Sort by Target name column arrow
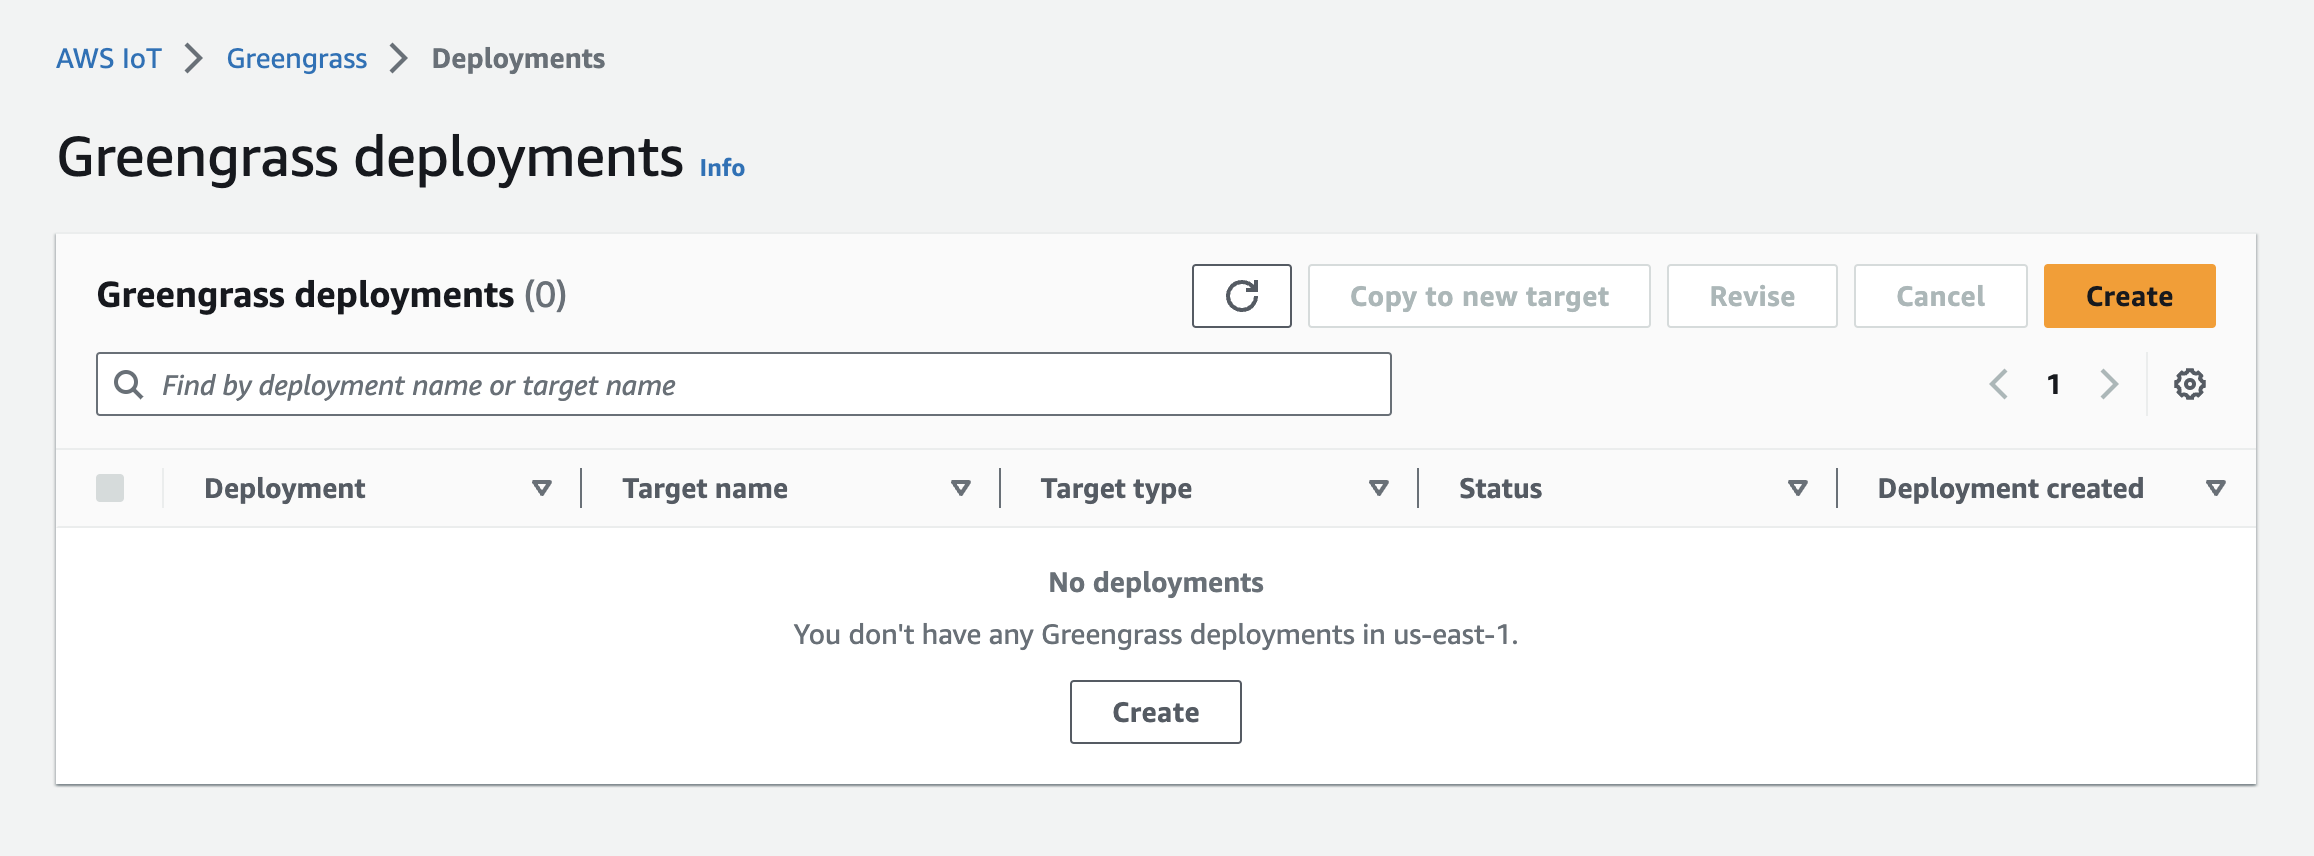Viewport: 2314px width, 856px height. [x=961, y=488]
